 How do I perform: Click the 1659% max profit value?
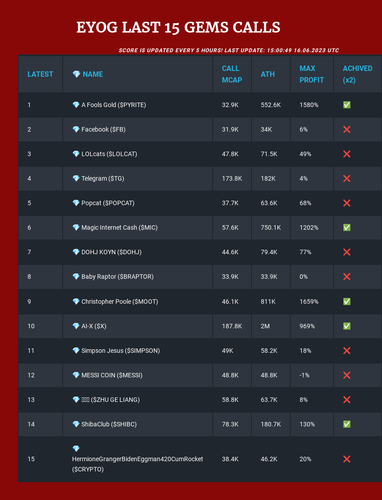pyautogui.click(x=309, y=302)
